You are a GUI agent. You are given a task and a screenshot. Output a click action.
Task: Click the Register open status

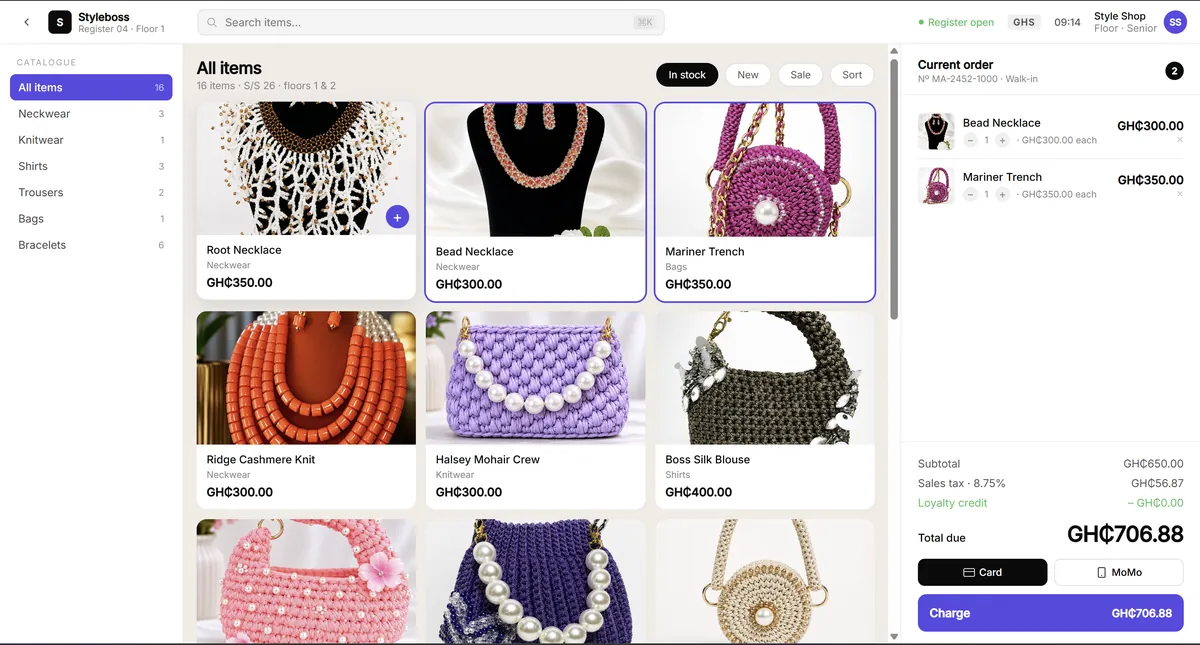pos(956,22)
